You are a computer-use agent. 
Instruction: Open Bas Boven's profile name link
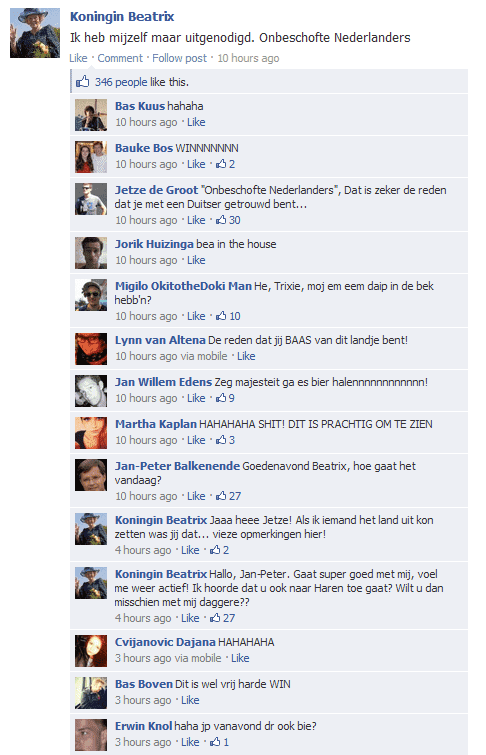click(144, 684)
